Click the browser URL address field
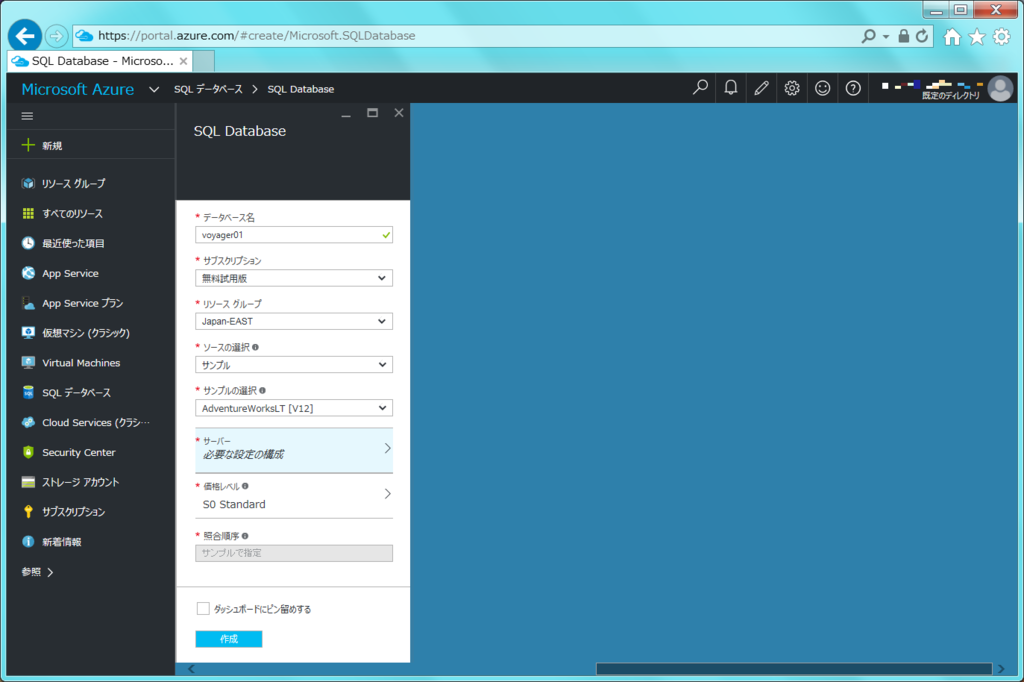1024x682 pixels. click(x=464, y=36)
